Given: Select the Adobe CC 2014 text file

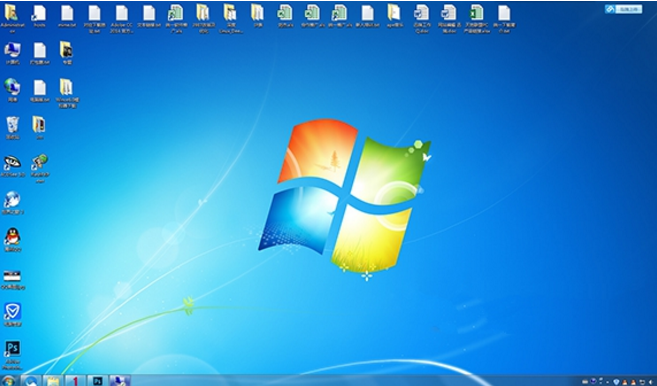Looking at the screenshot, I should click(x=122, y=18).
